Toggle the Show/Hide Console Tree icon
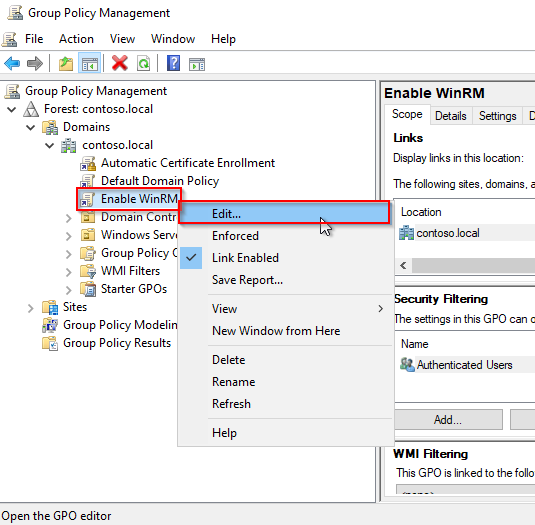Image resolution: width=535 pixels, height=525 pixels. click(x=90, y=63)
